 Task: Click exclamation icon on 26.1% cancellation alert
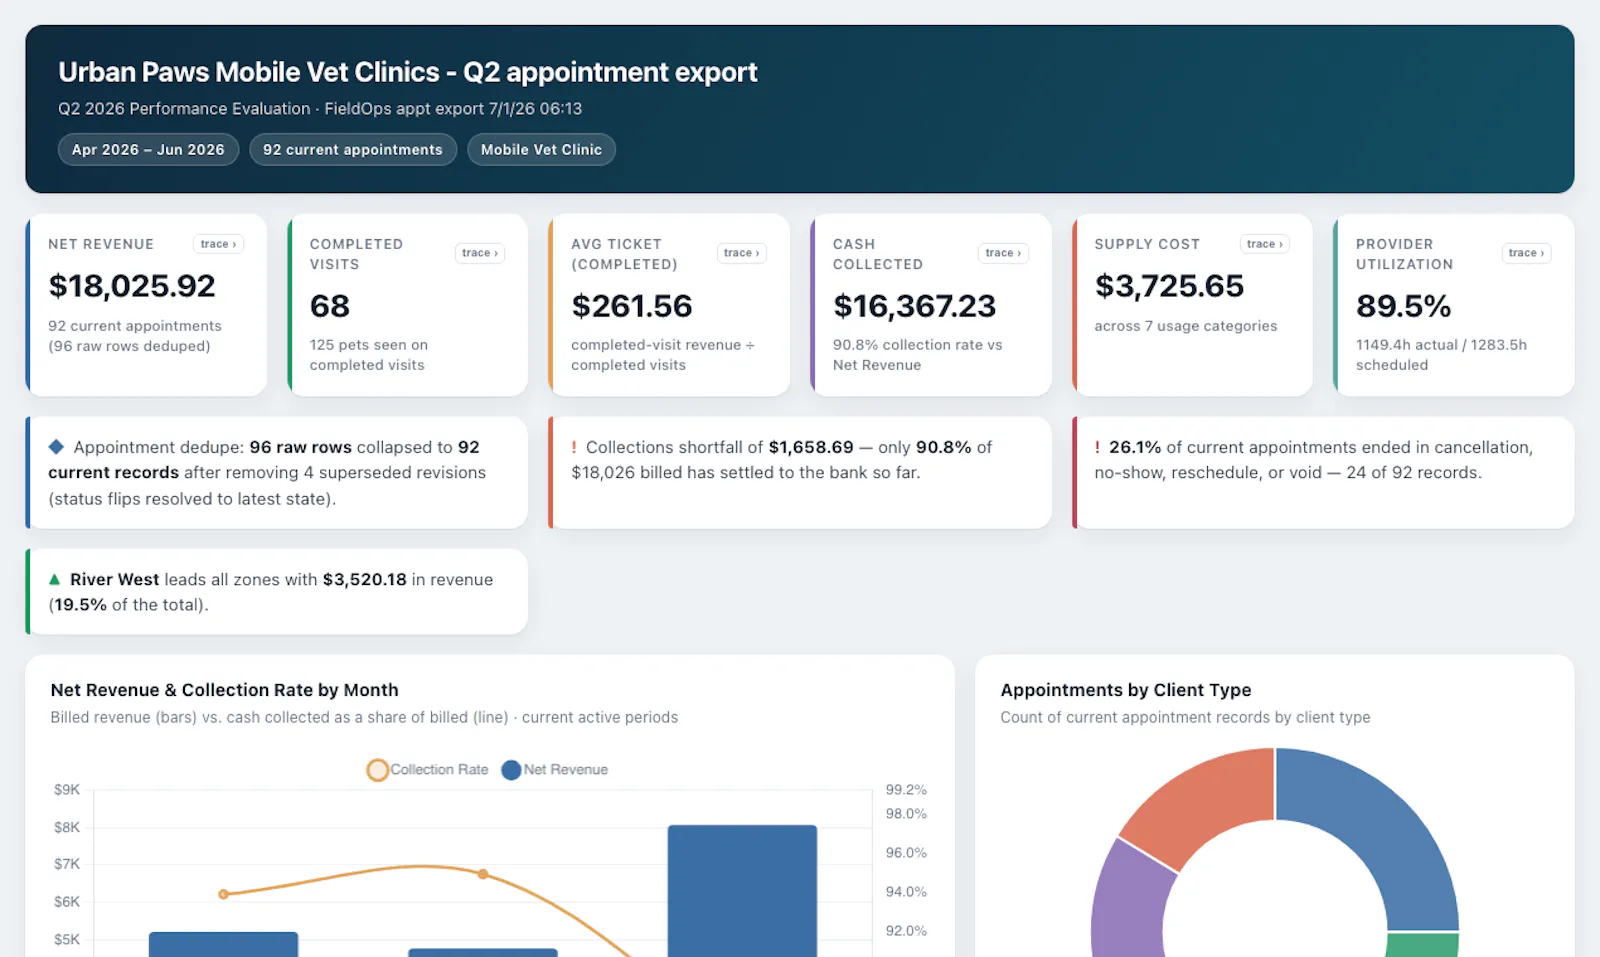click(x=1097, y=447)
